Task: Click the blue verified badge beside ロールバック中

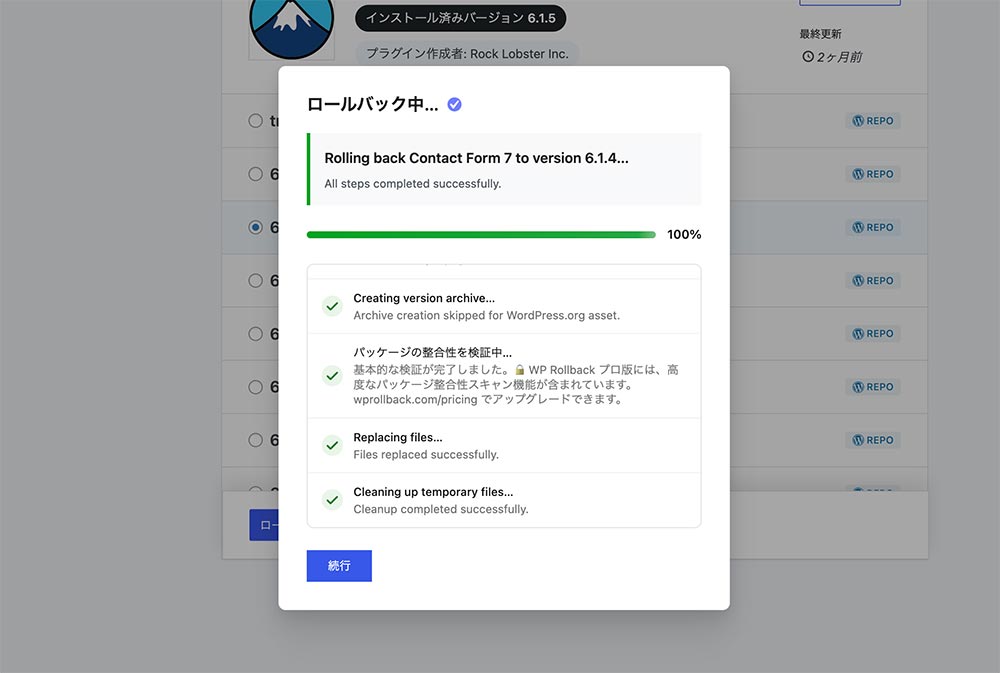Action: (x=454, y=104)
